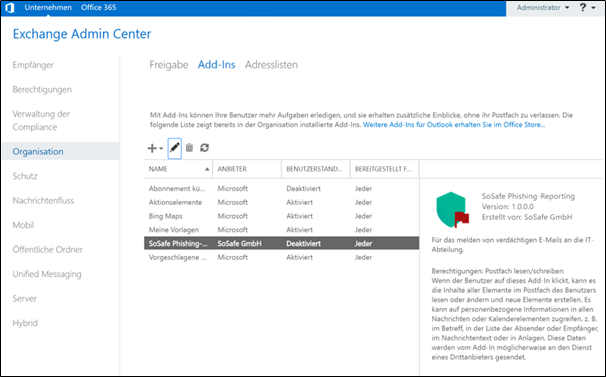This screenshot has height=377, width=606.
Task: Expand the arrow next to the plus icon
Action: (161, 148)
